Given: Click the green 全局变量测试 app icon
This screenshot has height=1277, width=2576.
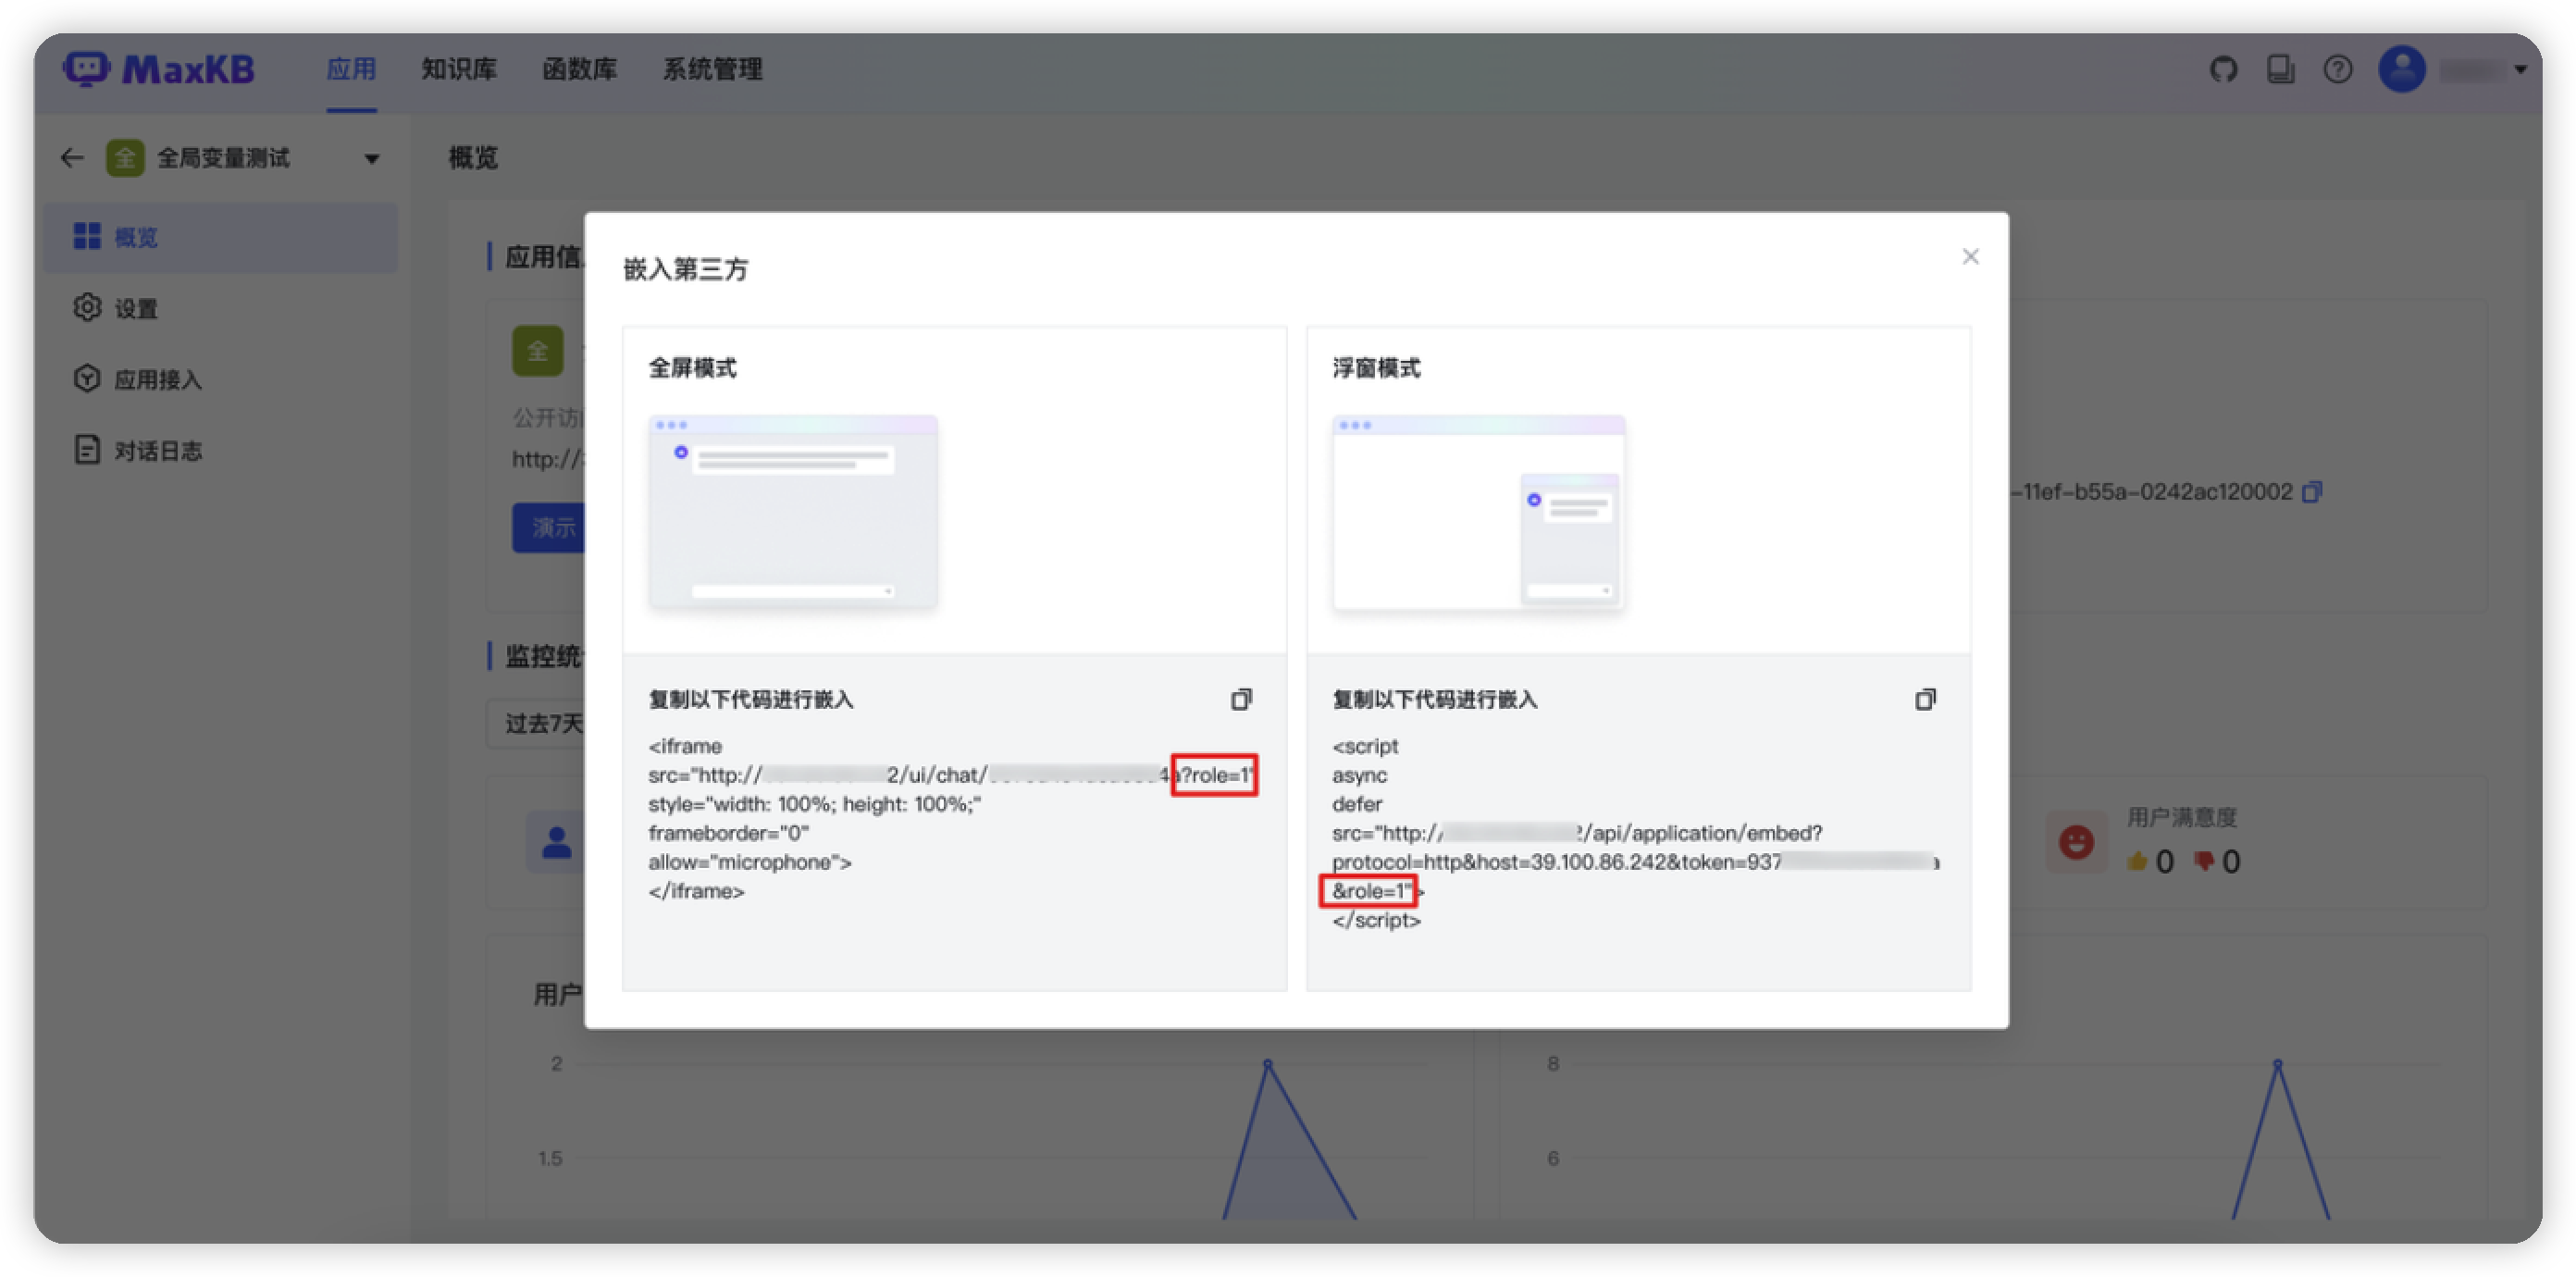Looking at the screenshot, I should [x=125, y=158].
